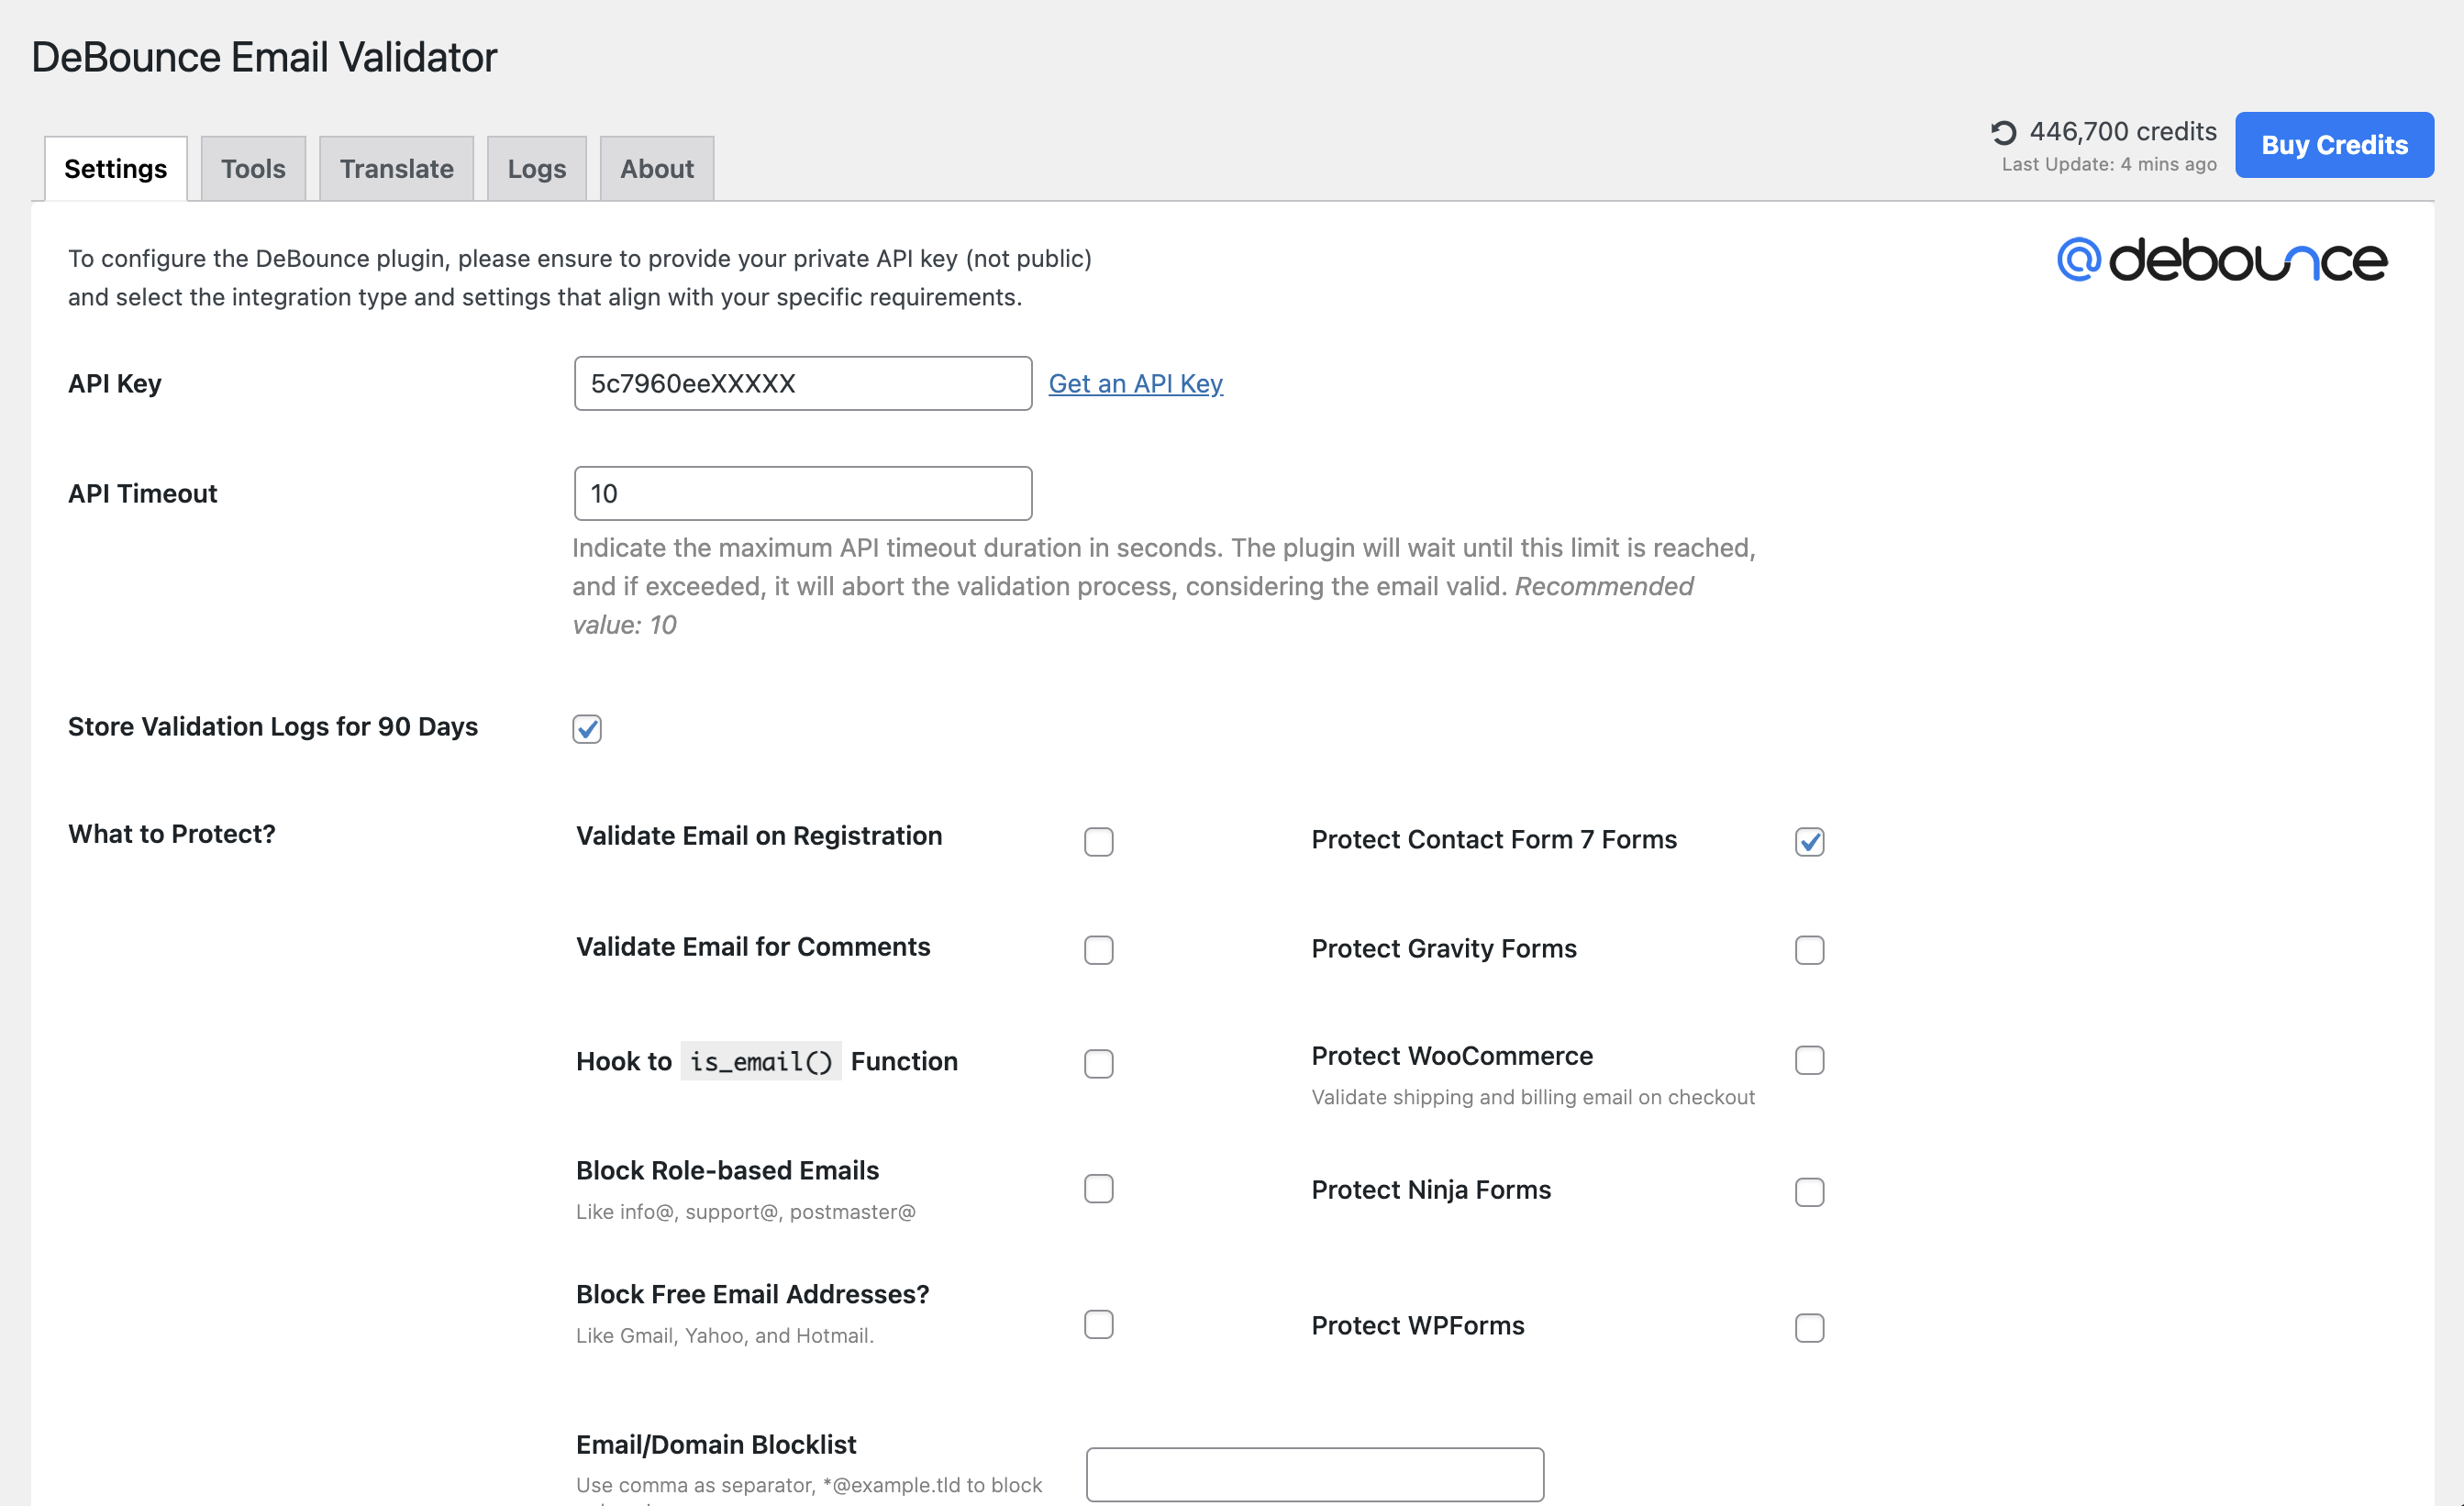Viewport: 2464px width, 1506px height.
Task: Click the Buy Credits button
Action: pos(2334,145)
